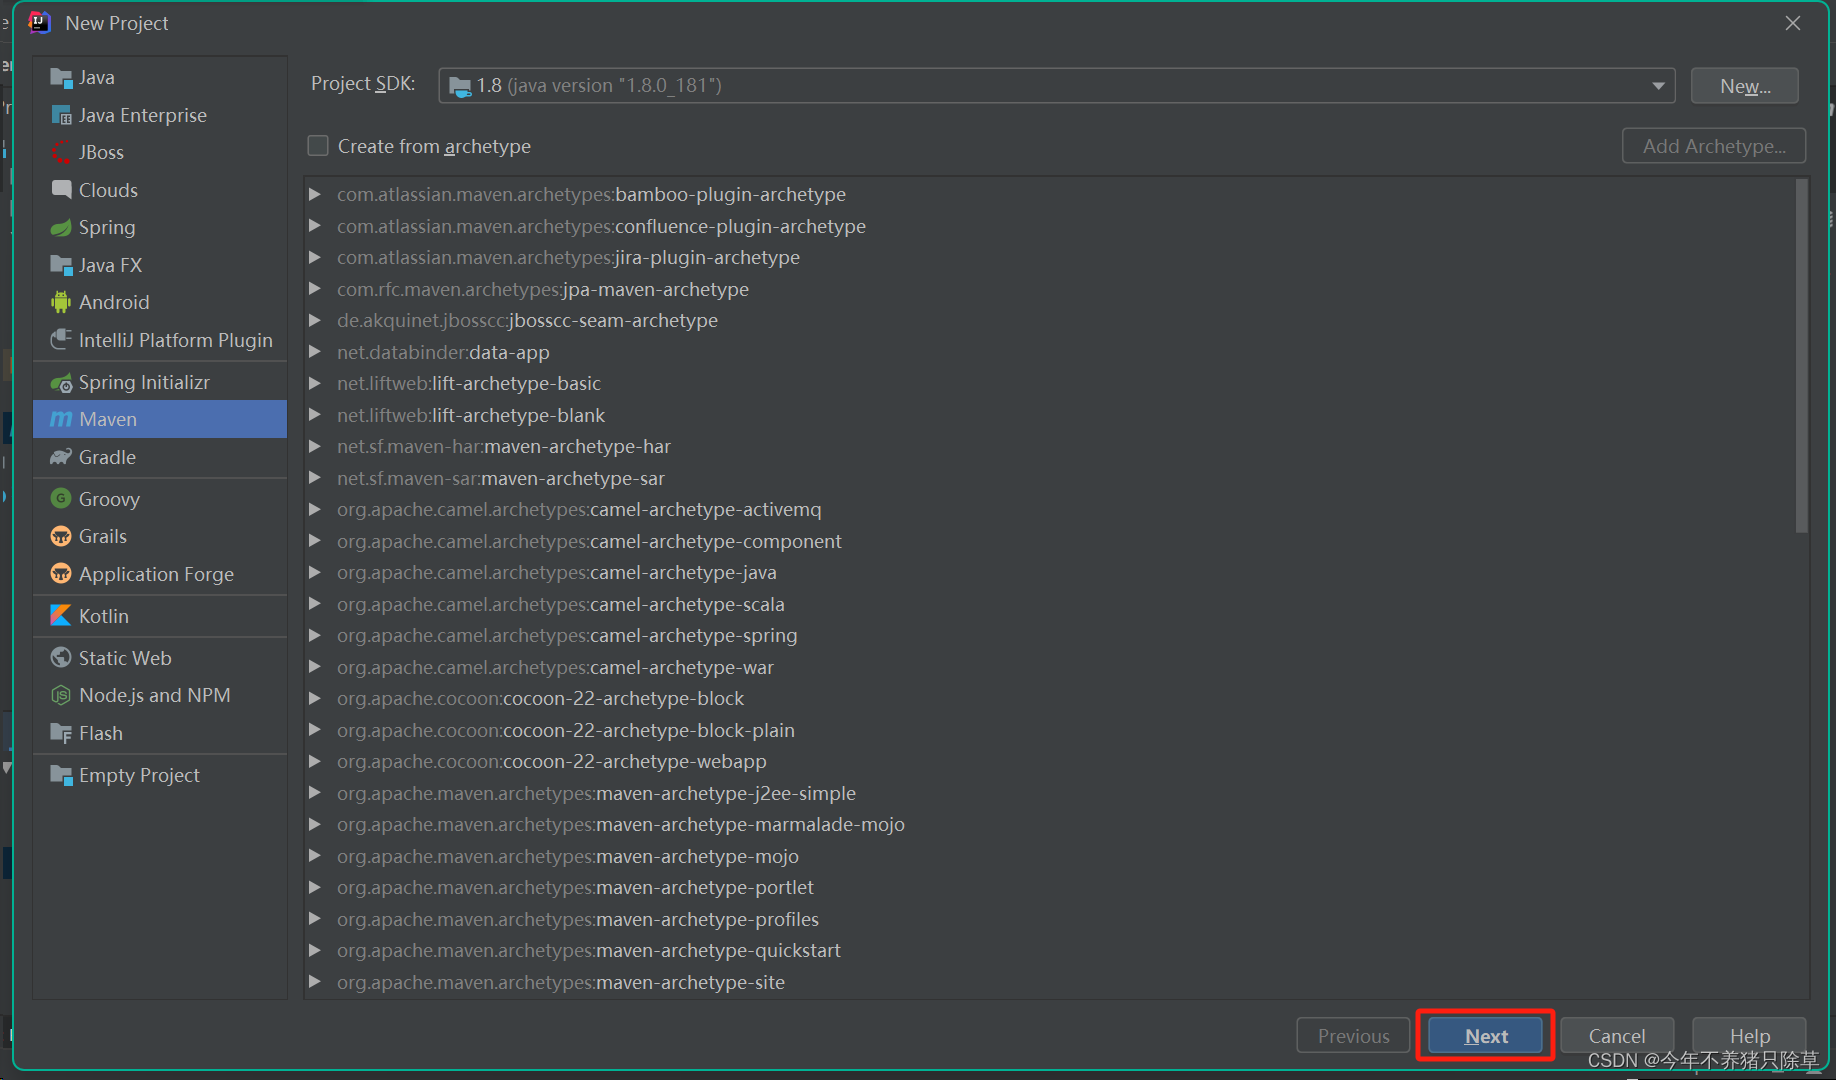This screenshot has height=1080, width=1836.
Task: Enable Create from archetype checkbox
Action: tap(318, 146)
